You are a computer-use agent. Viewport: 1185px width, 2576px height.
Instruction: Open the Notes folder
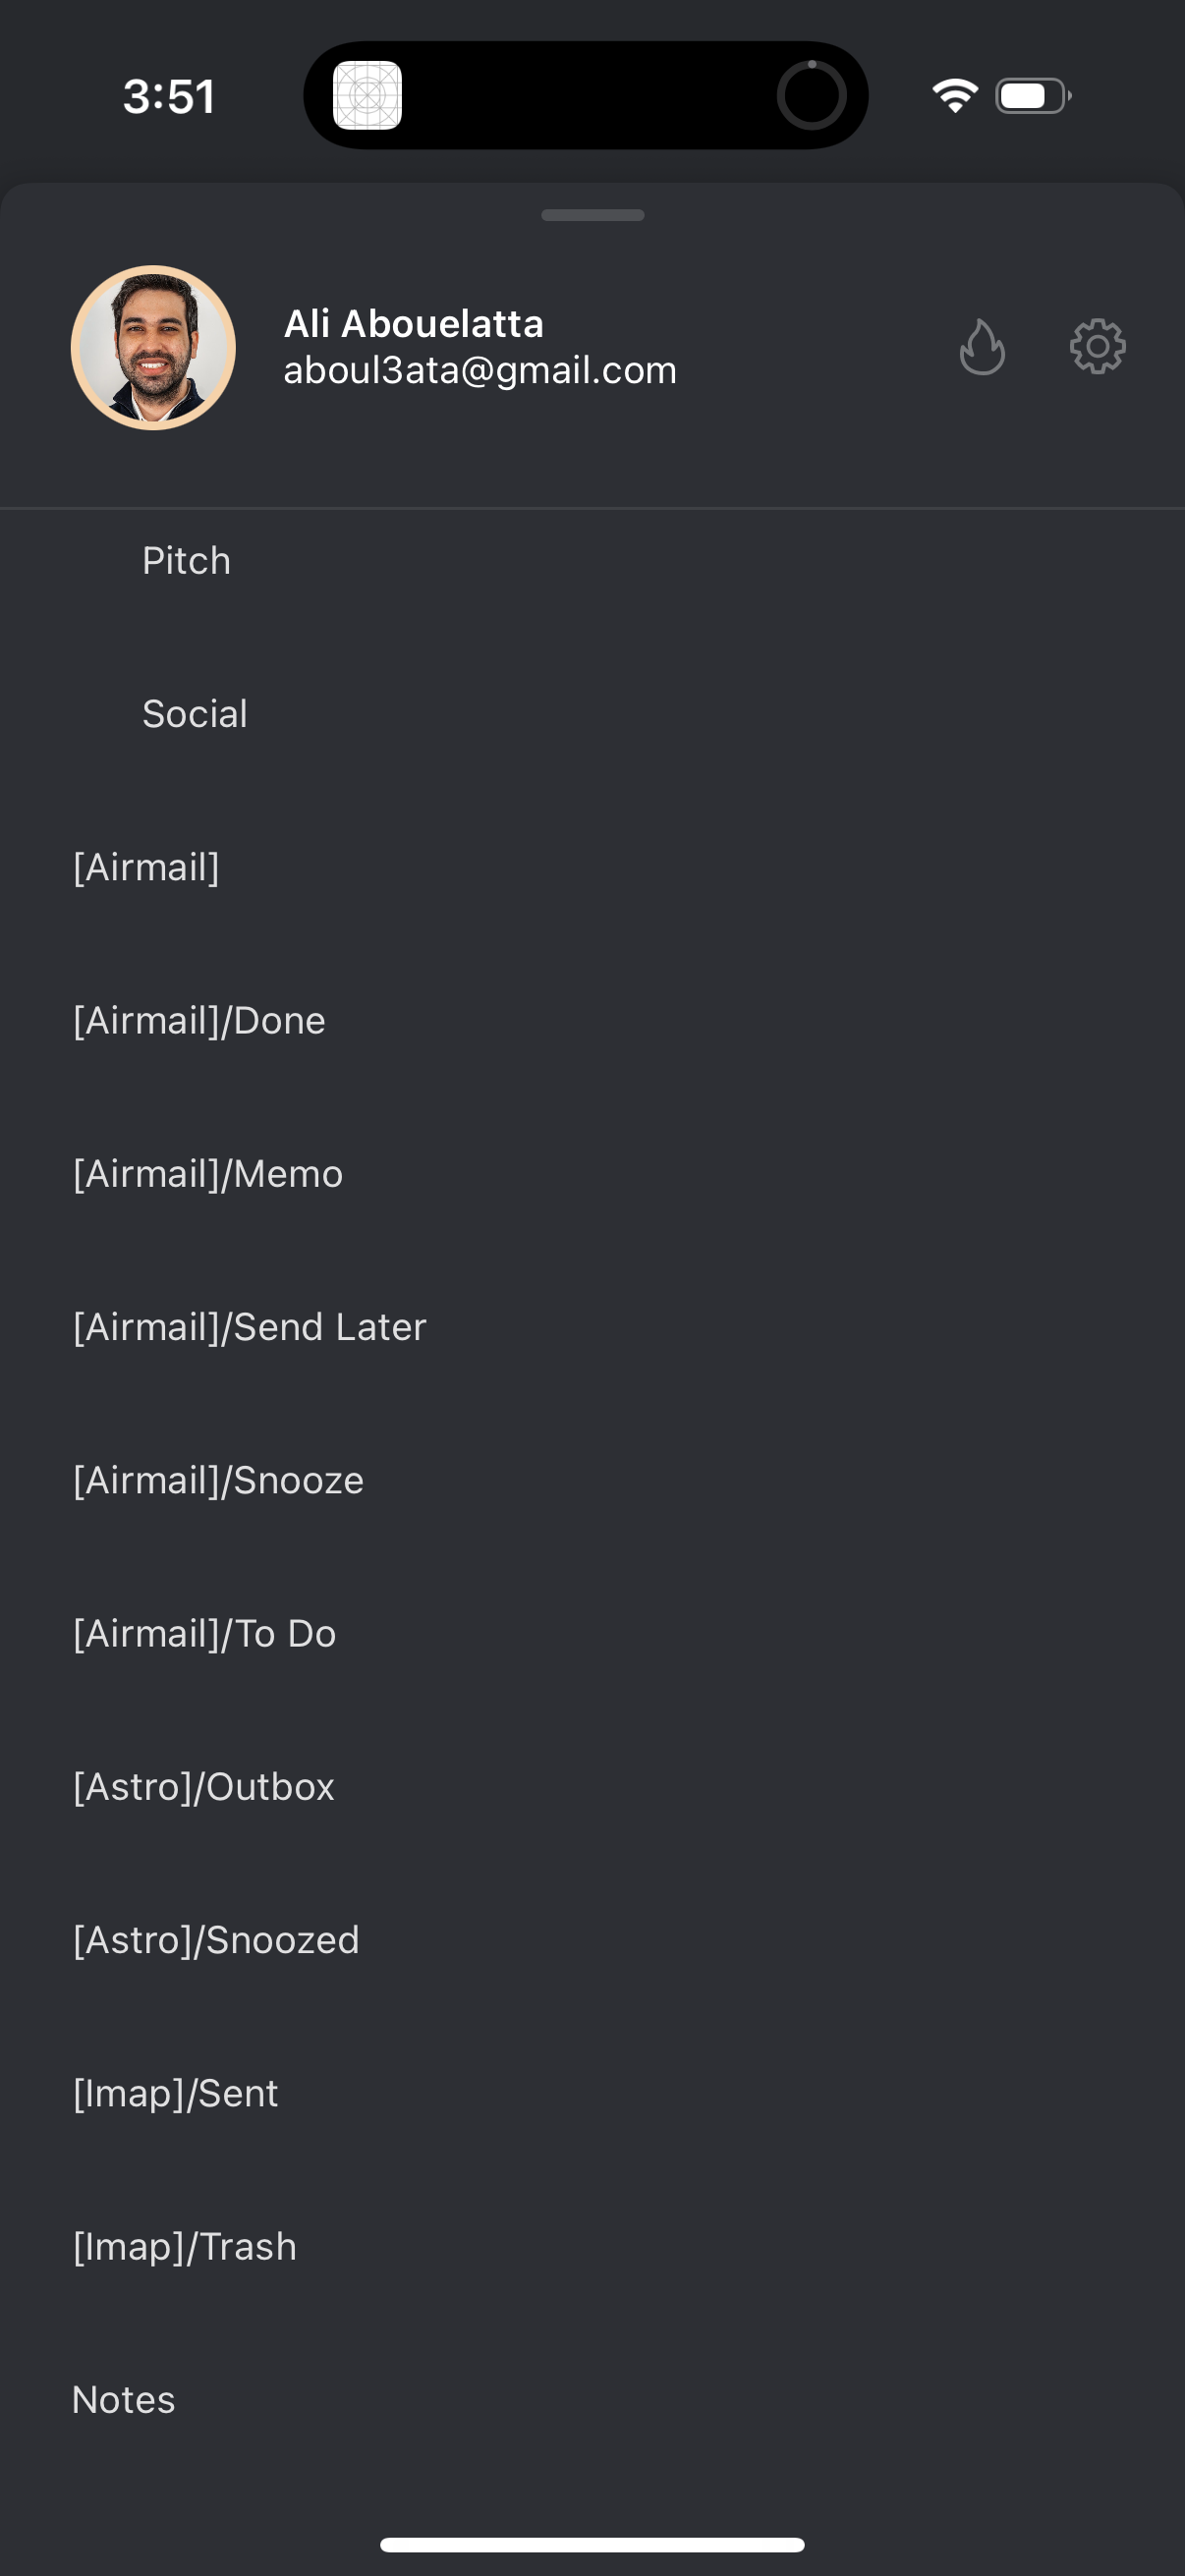tap(124, 2400)
